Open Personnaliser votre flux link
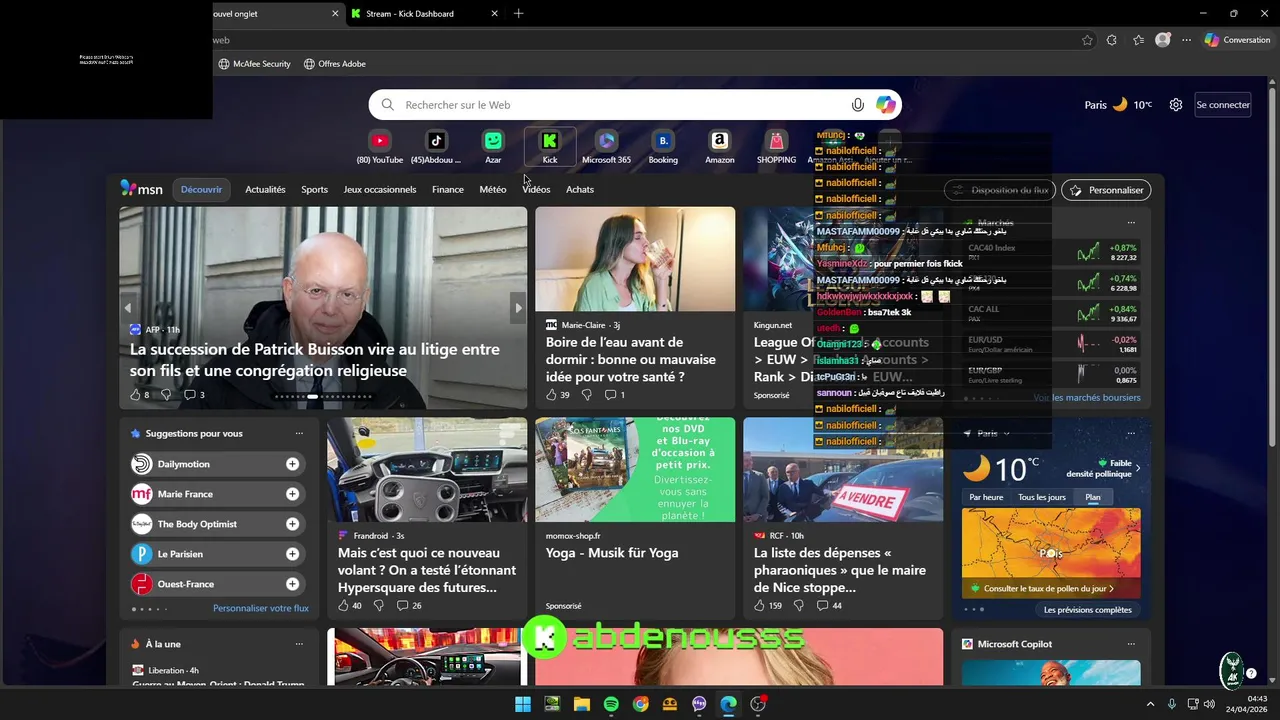Image resolution: width=1280 pixels, height=720 pixels. click(x=261, y=608)
